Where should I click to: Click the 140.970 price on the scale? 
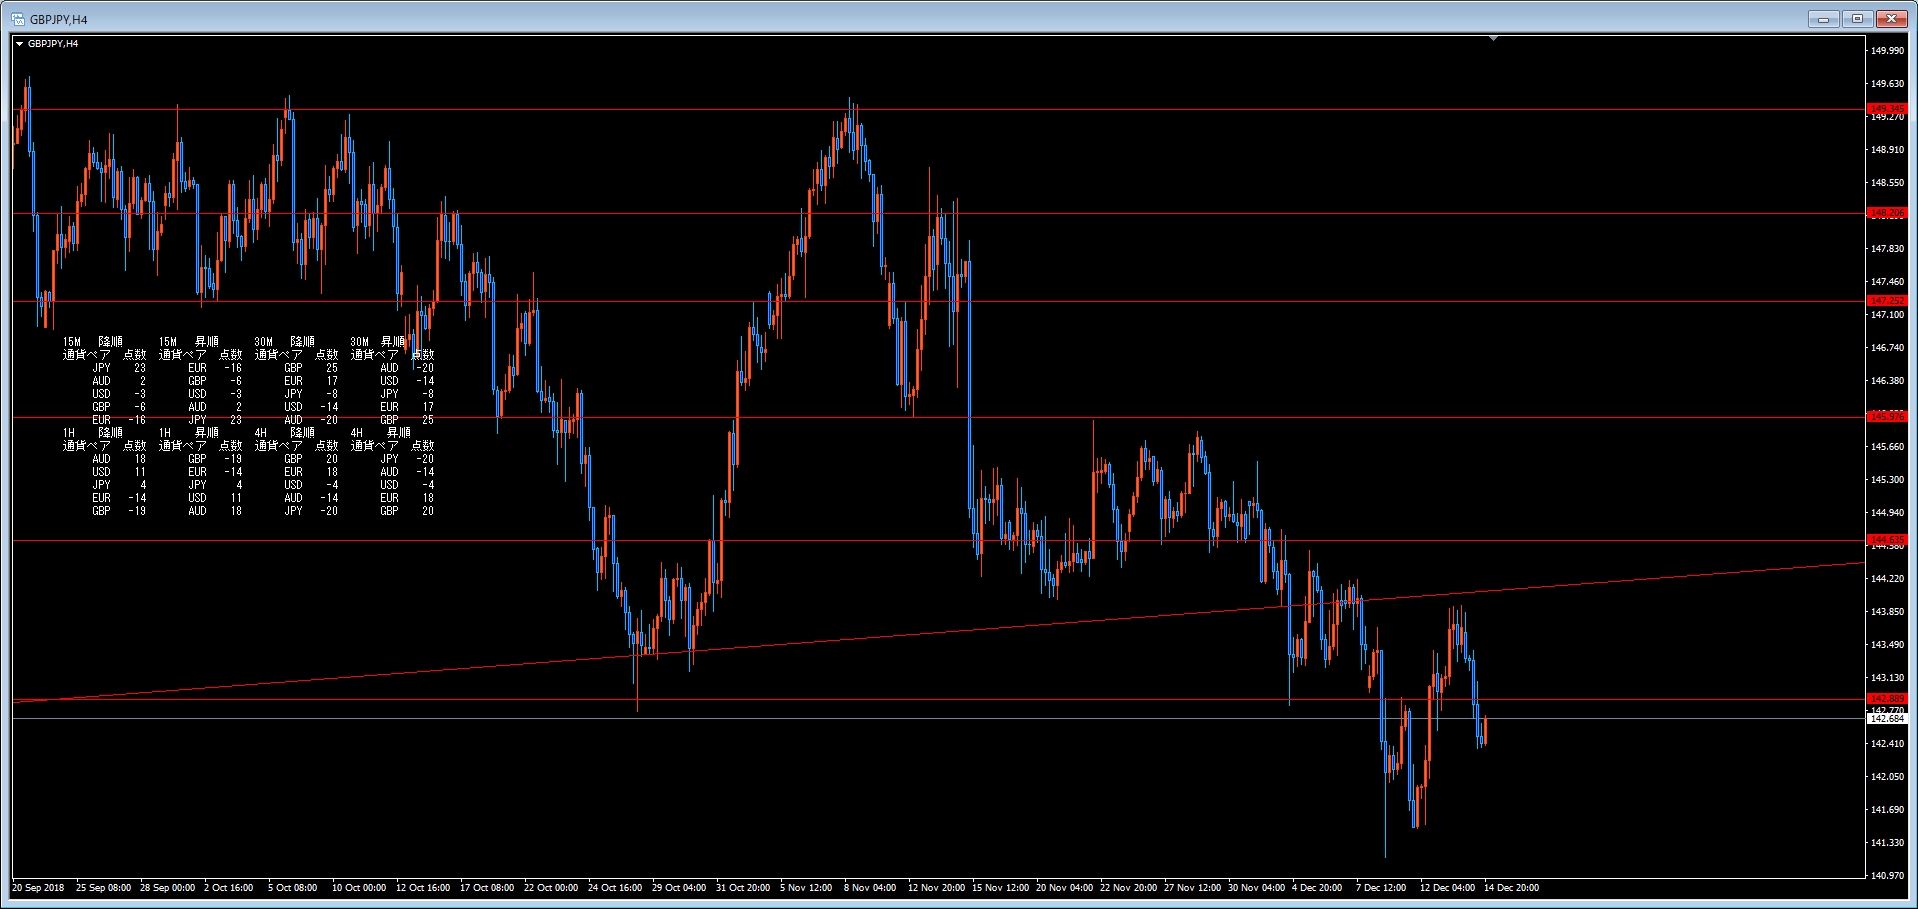pyautogui.click(x=1887, y=876)
